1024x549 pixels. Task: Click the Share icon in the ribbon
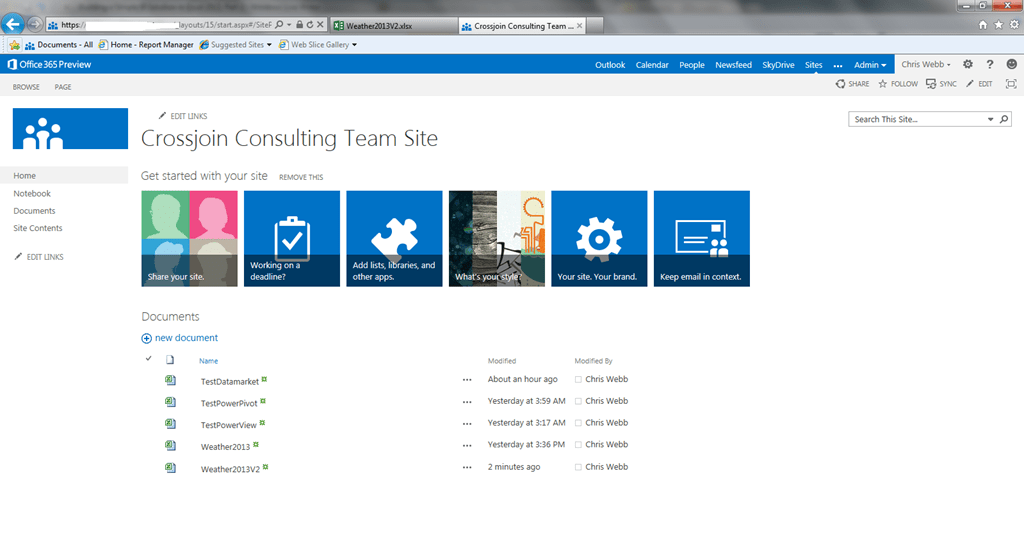(x=840, y=84)
